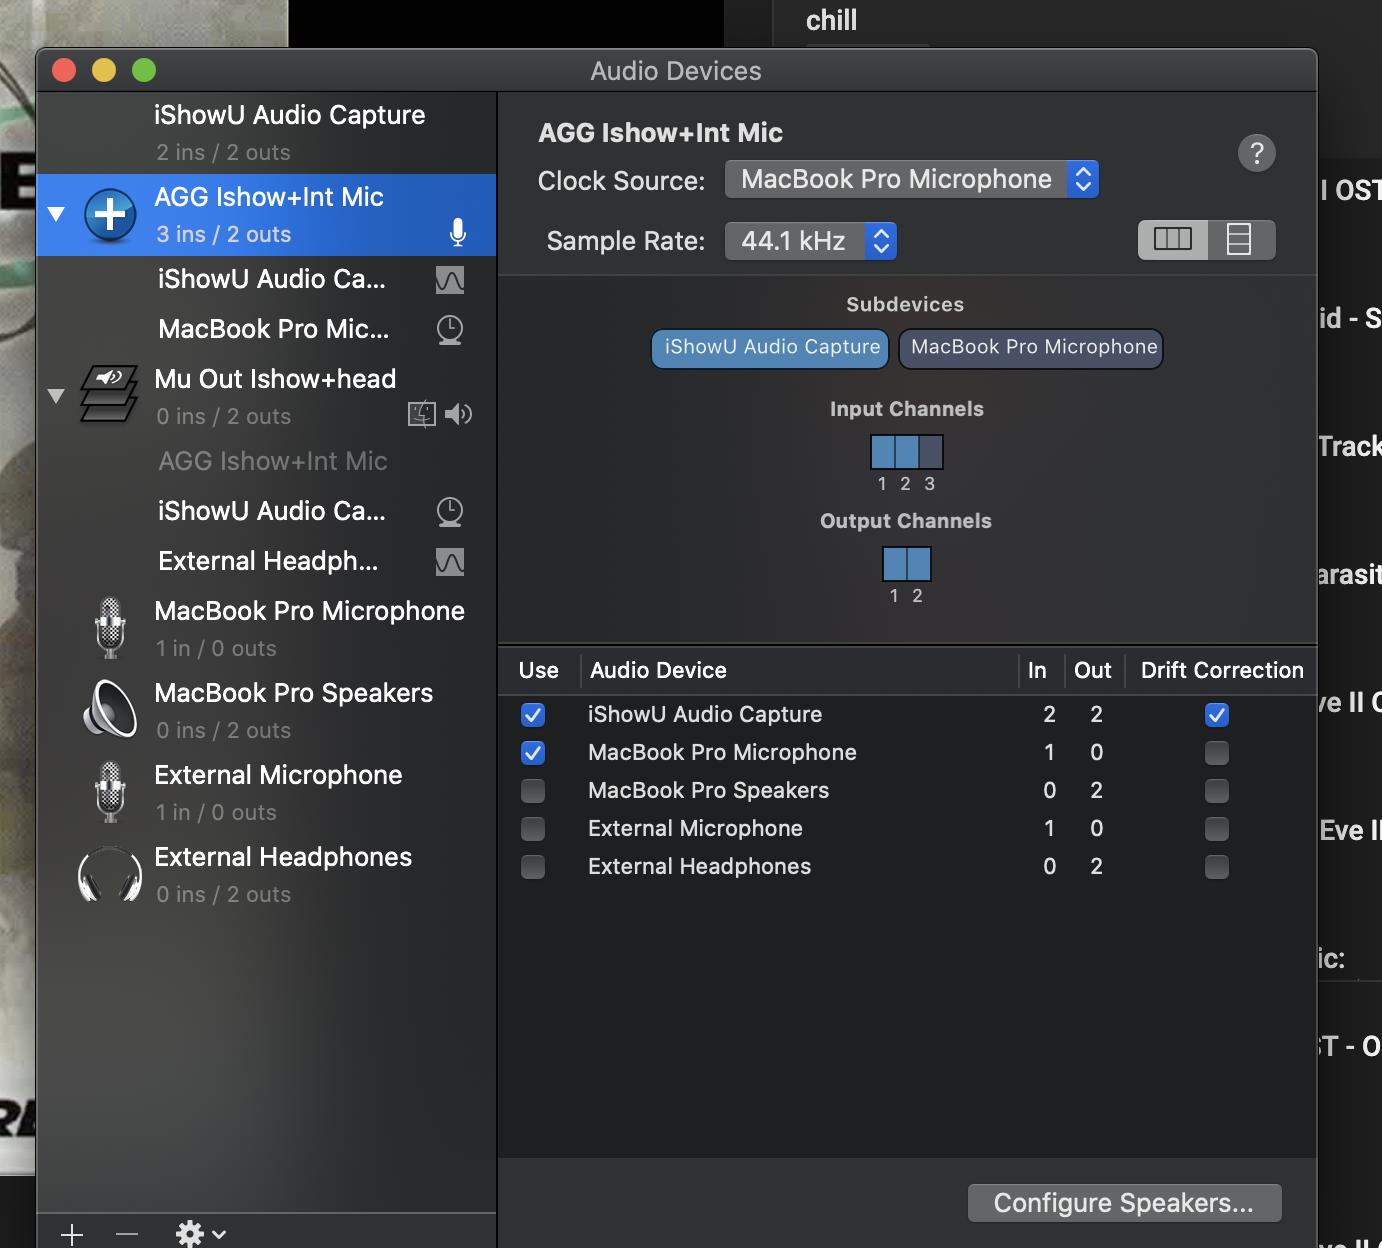The height and width of the screenshot is (1248, 1382).
Task: Click the External Microphone device icon
Action: coord(110,792)
